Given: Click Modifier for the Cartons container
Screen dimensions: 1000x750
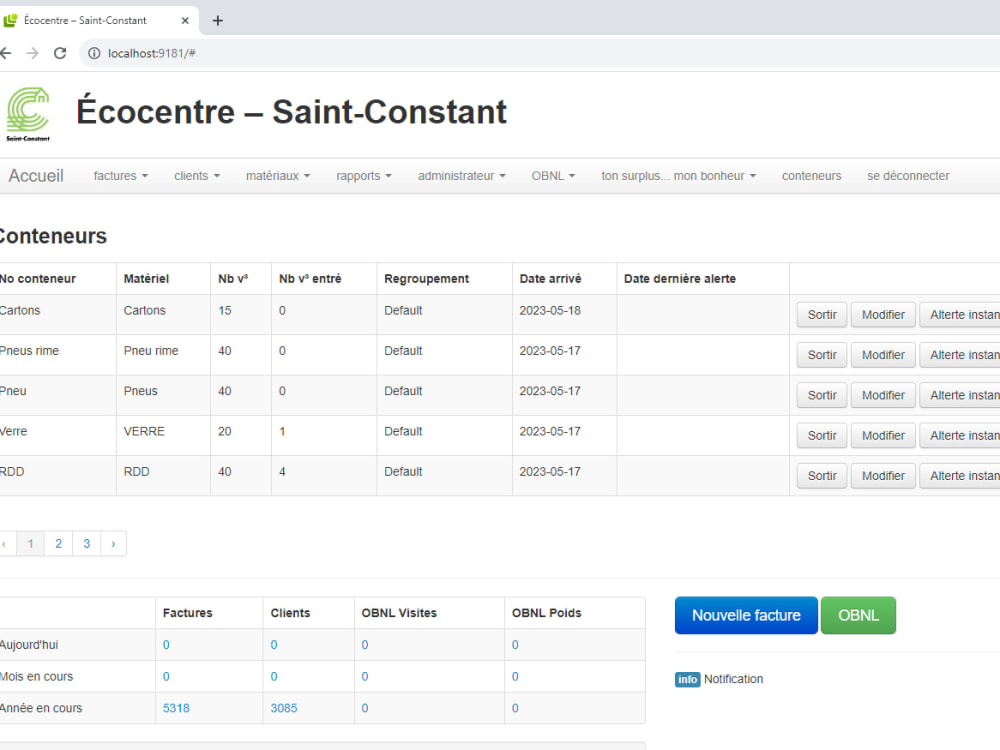Looking at the screenshot, I should [883, 314].
